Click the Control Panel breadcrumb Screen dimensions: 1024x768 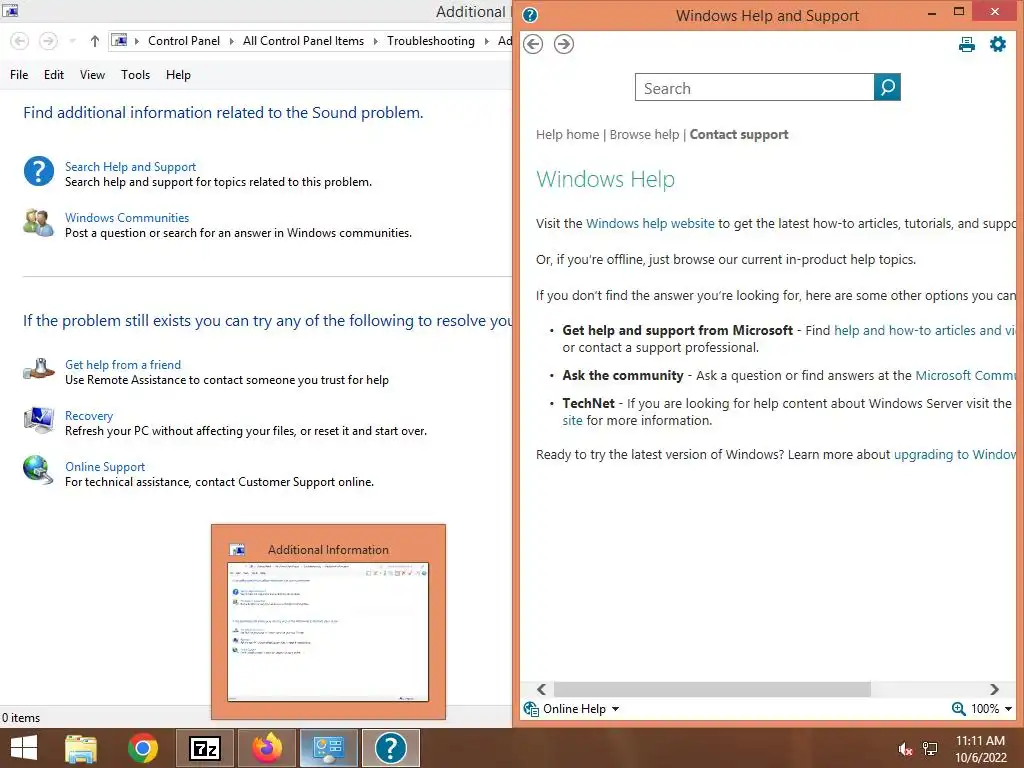point(184,41)
